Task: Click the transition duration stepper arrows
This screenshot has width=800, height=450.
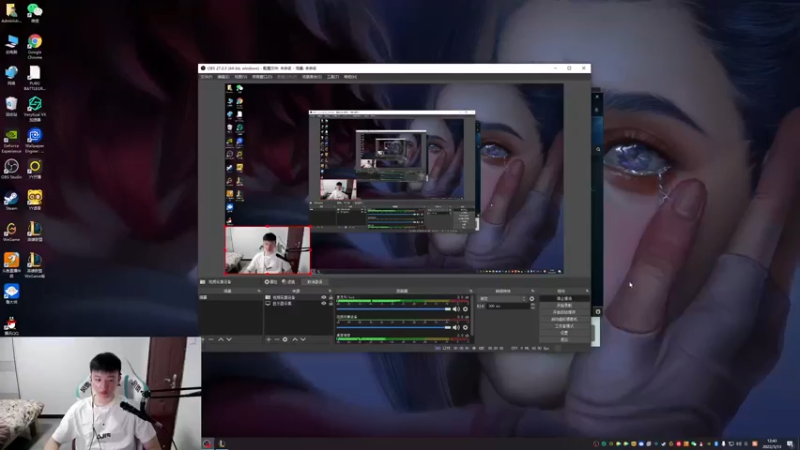Action: point(533,306)
